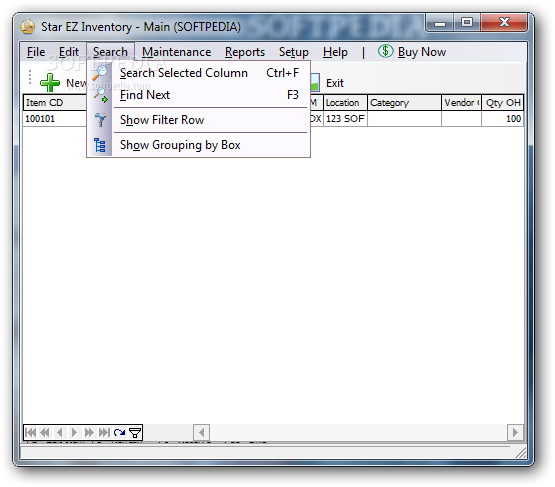
Task: Click the Category column header
Action: (404, 103)
